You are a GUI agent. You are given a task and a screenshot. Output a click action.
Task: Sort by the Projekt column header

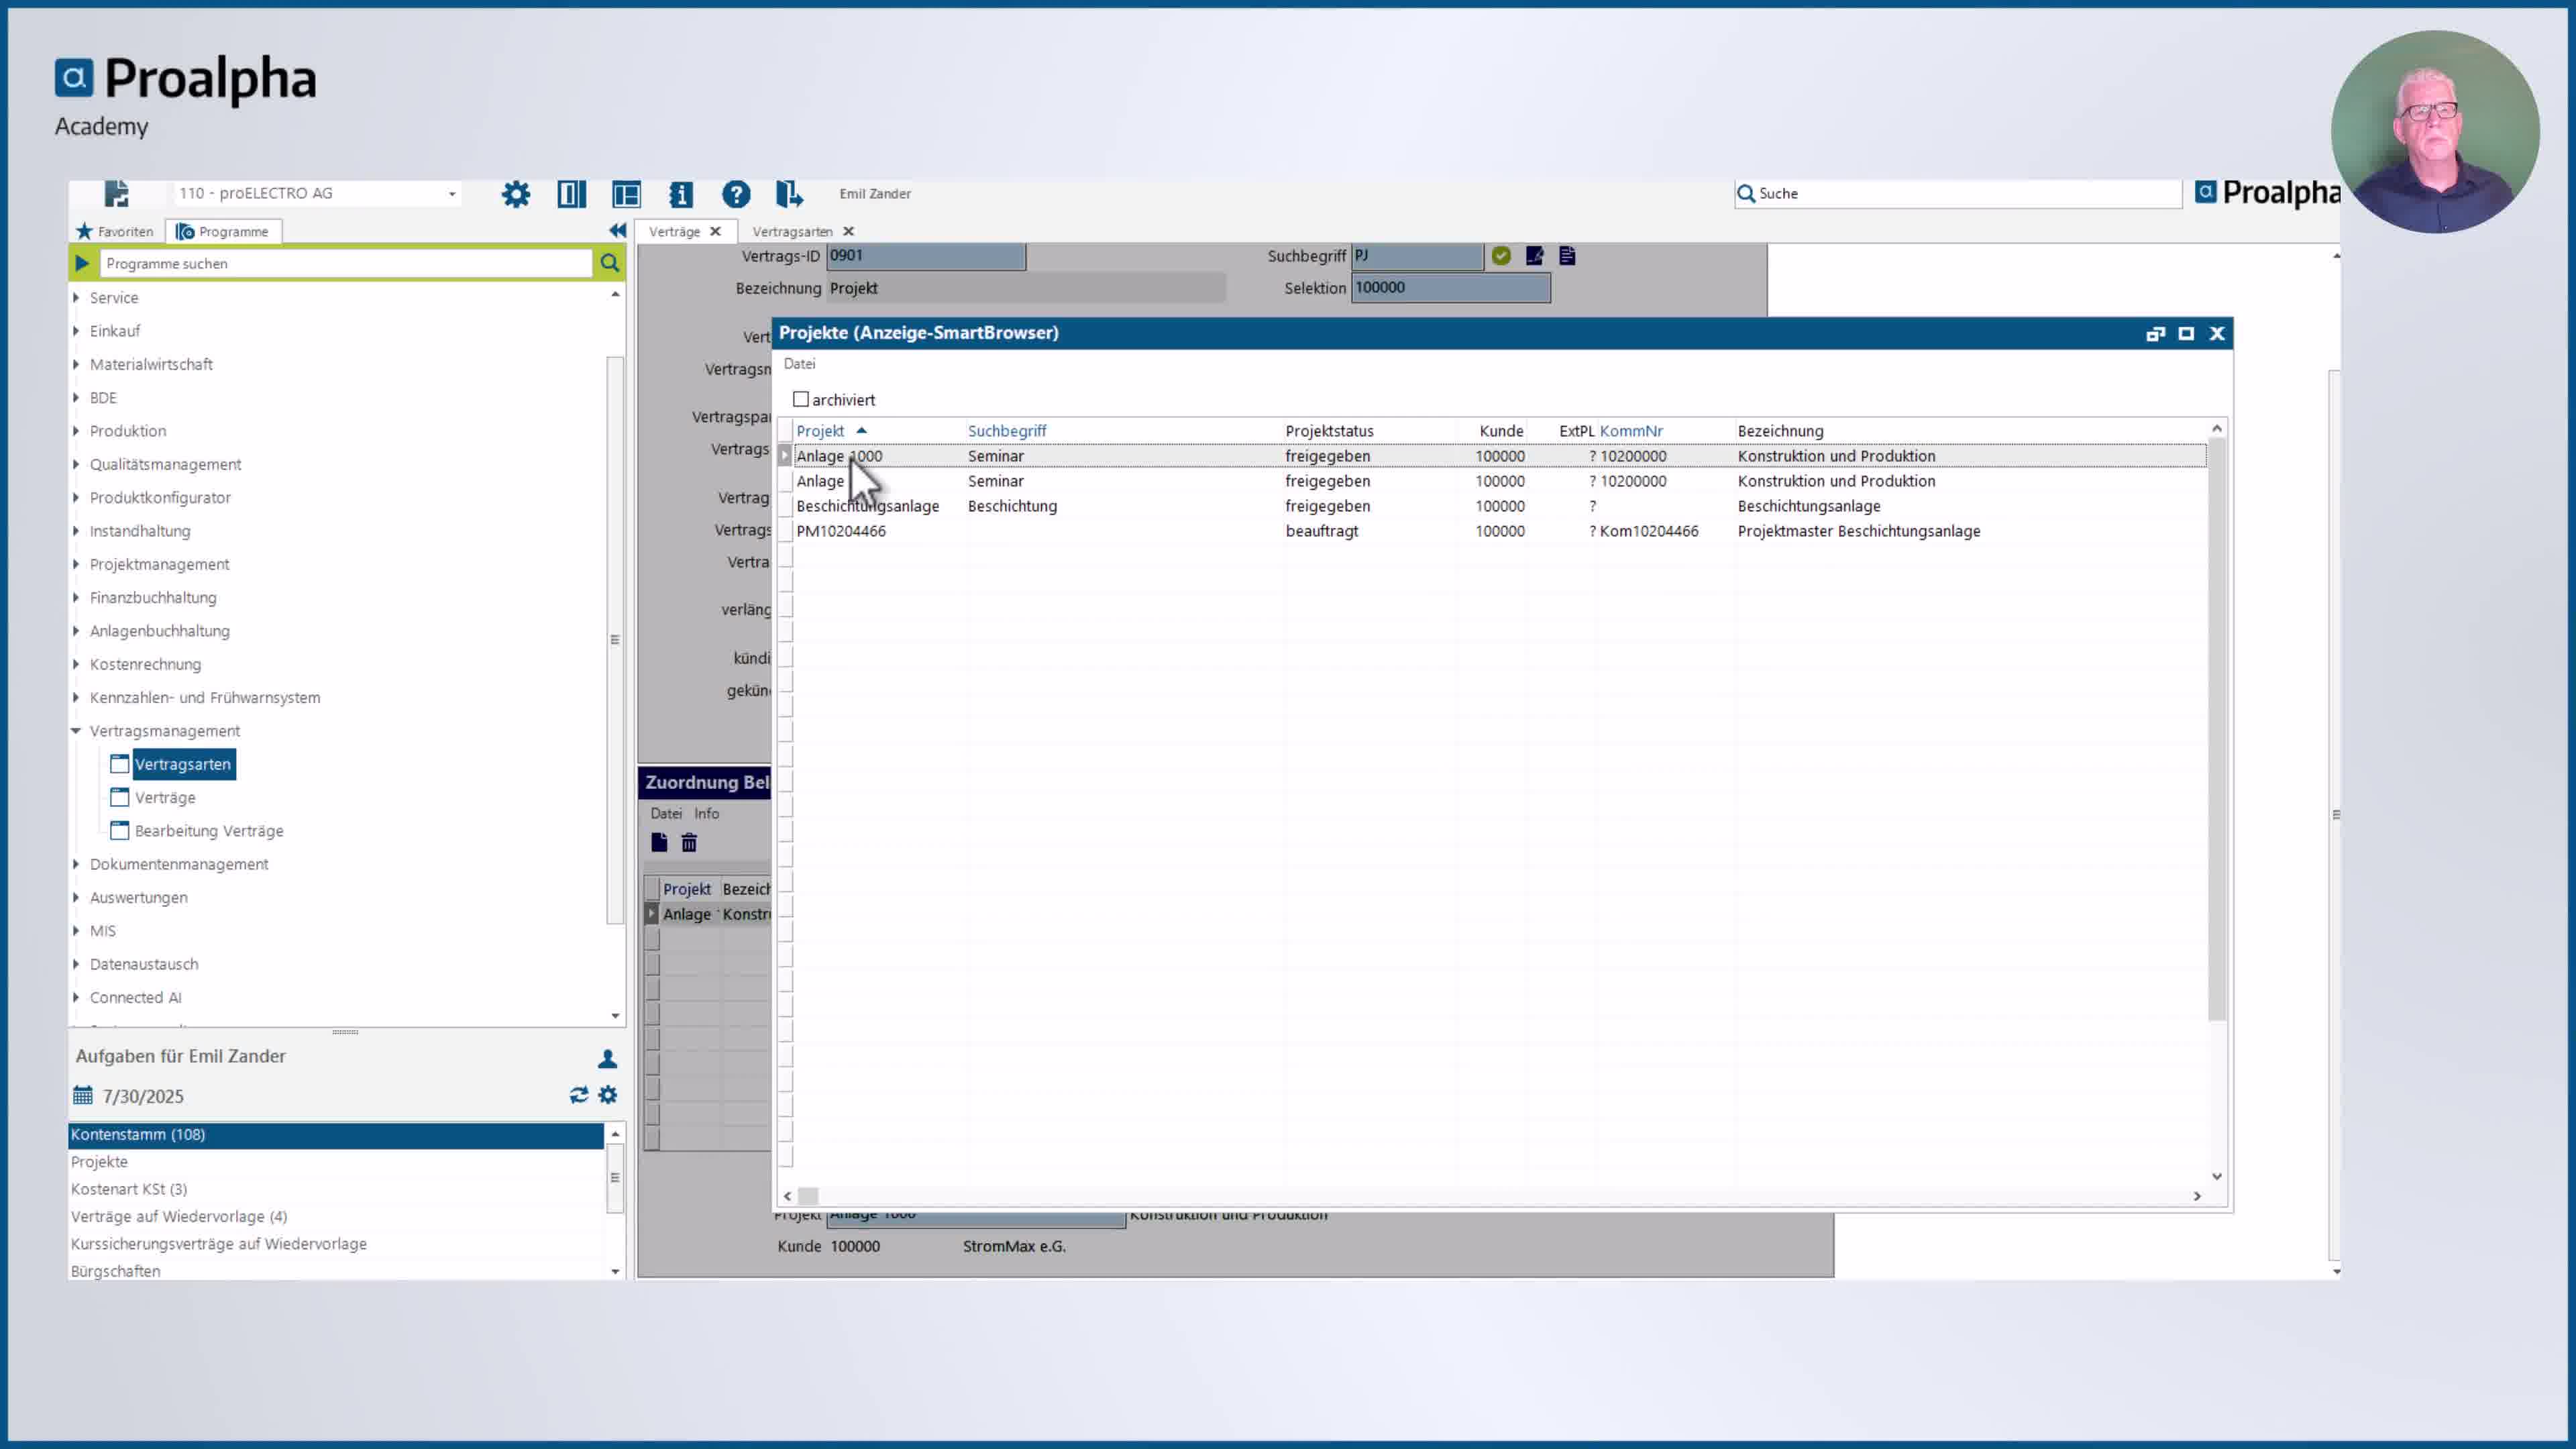820,430
